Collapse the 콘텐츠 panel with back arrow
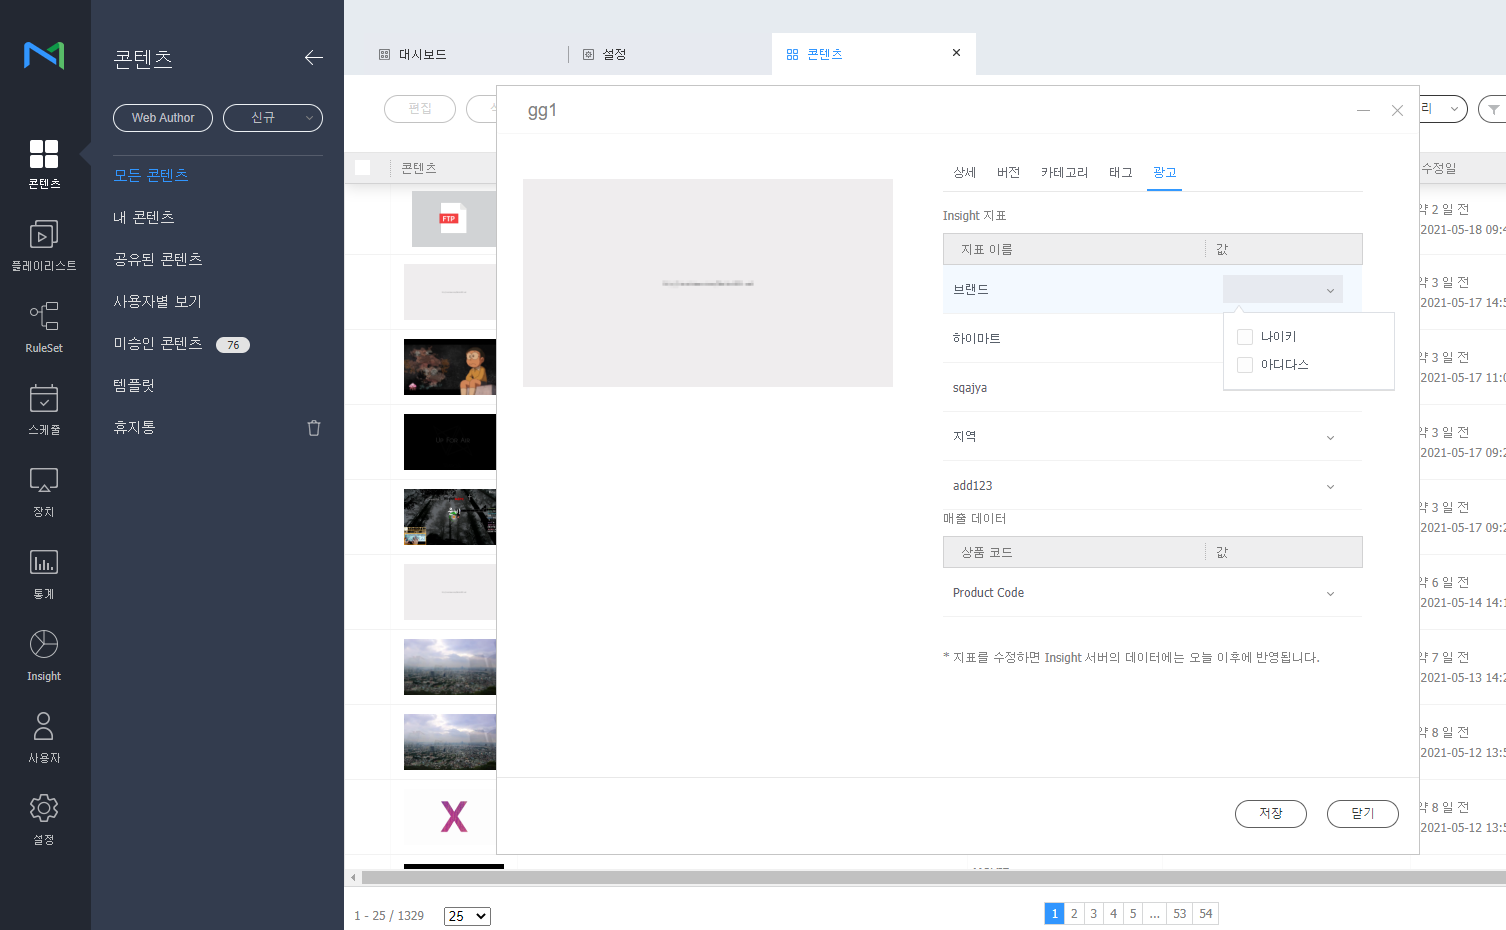The image size is (1506, 930). (314, 58)
